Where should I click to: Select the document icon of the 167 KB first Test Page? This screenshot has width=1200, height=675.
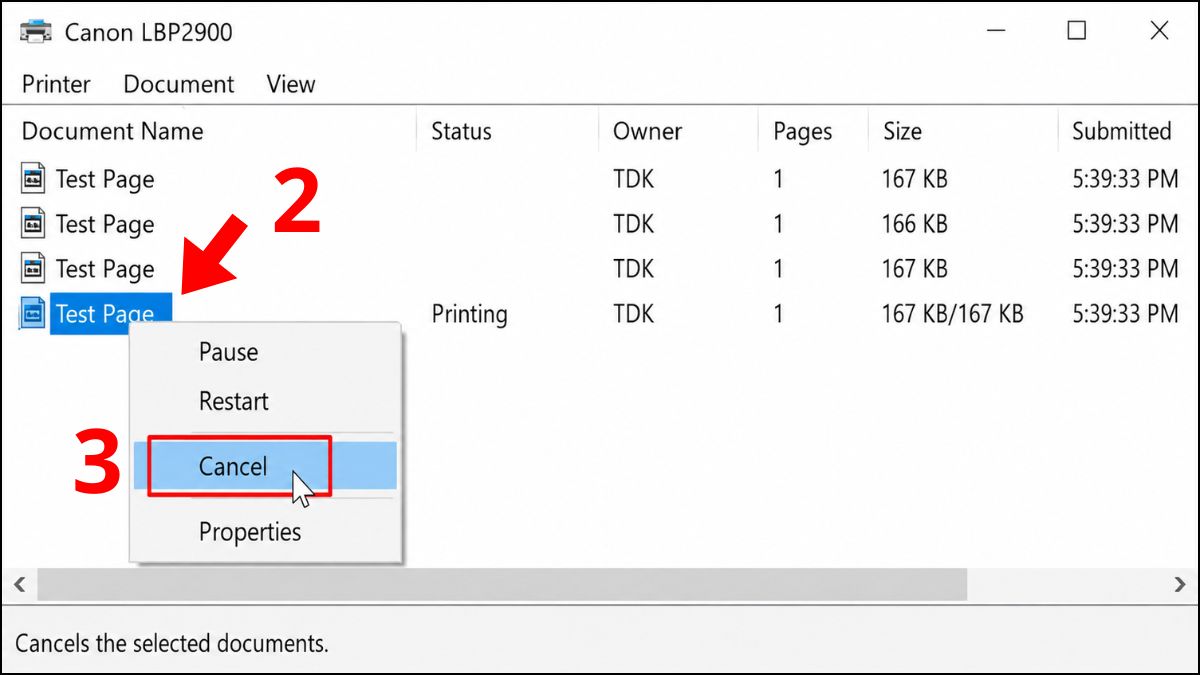[x=34, y=179]
